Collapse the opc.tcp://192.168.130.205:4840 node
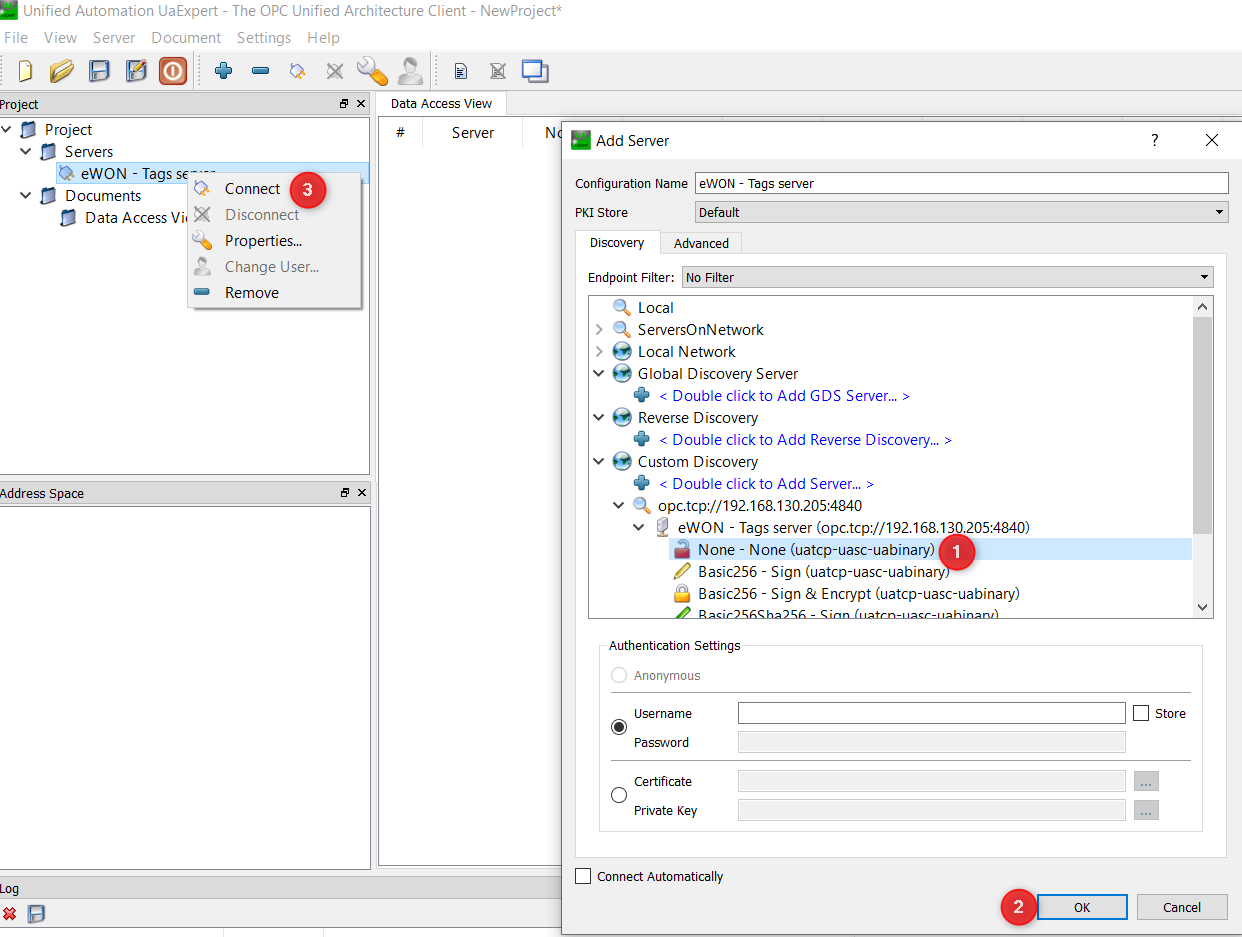Image resolution: width=1242 pixels, height=937 pixels. pos(619,506)
